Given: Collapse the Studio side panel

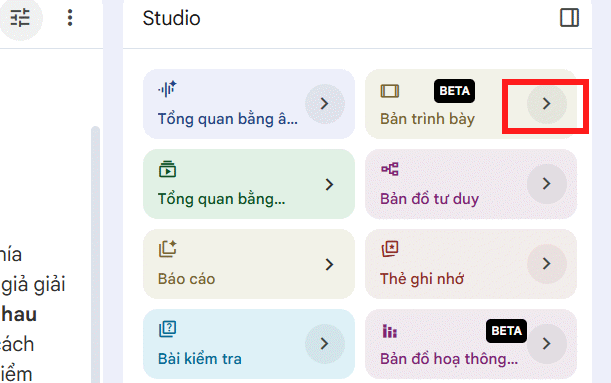Looking at the screenshot, I should pos(569,18).
